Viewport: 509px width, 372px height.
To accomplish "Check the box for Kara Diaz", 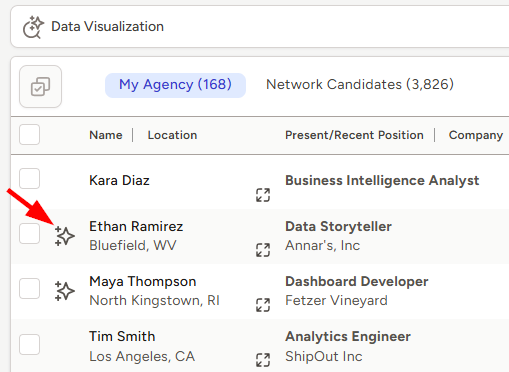I will 29,179.
